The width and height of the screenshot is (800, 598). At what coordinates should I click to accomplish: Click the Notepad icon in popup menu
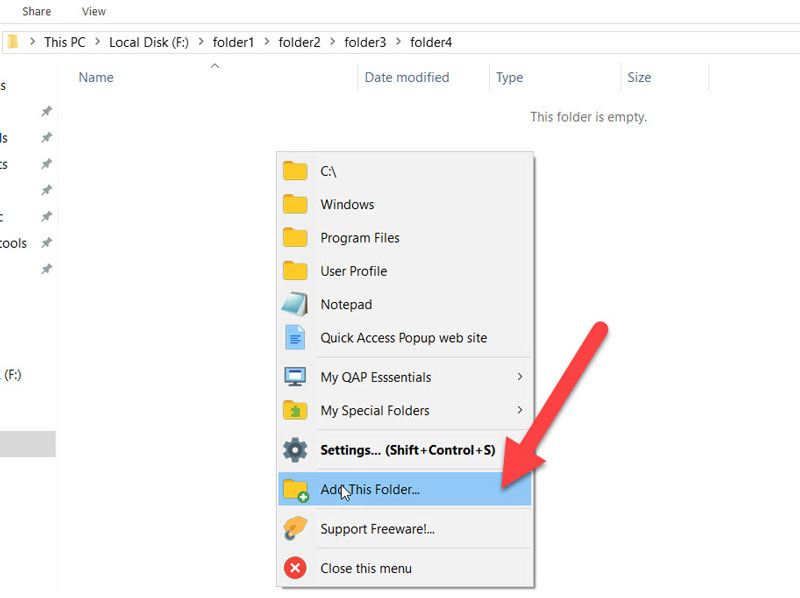pos(295,304)
